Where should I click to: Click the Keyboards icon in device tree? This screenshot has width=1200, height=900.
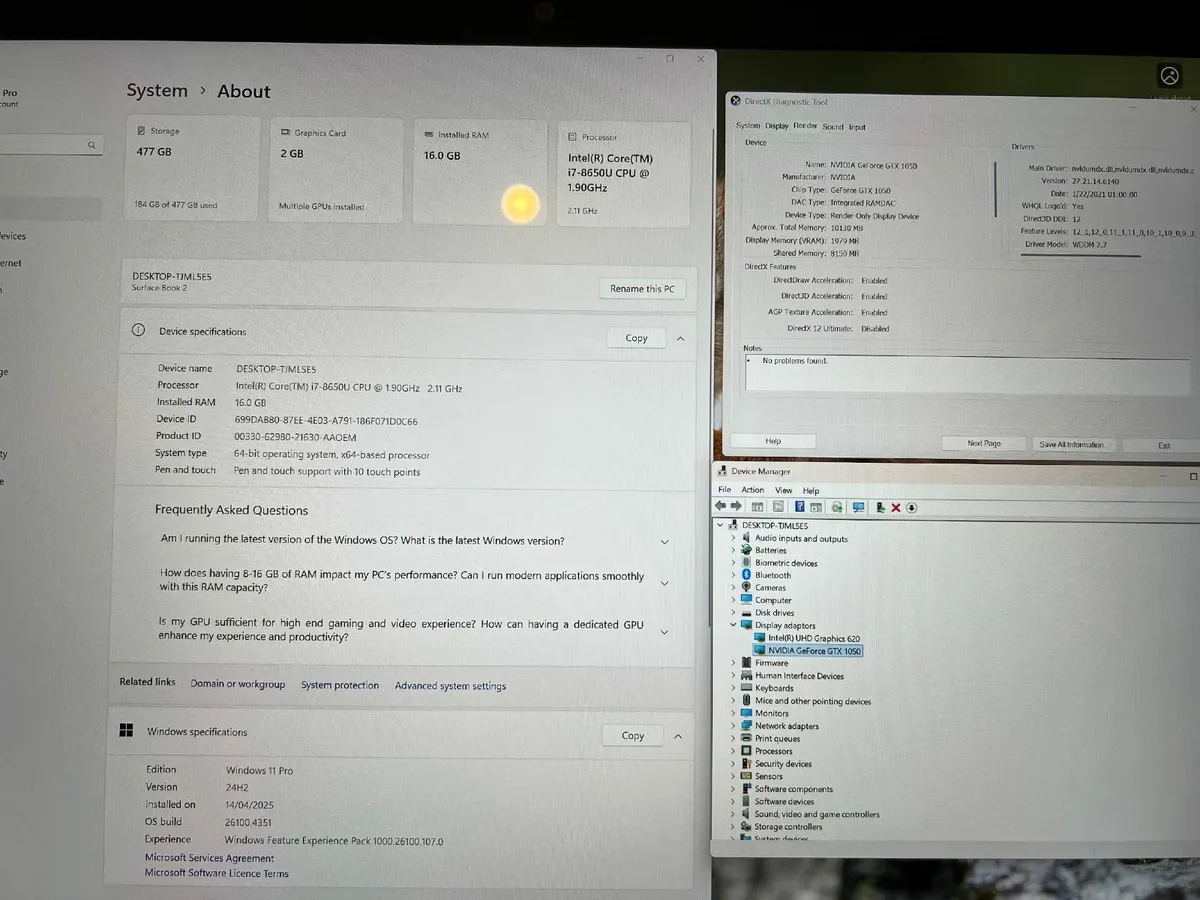tap(746, 688)
